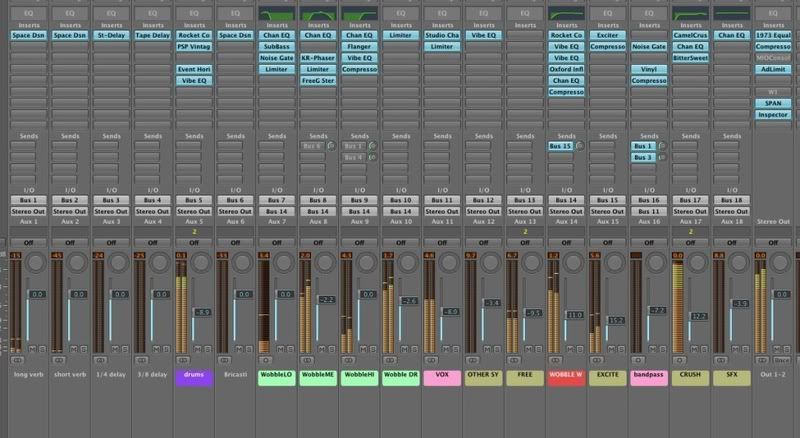
Task: Click the stereo format icon on VOX strip
Action: 431,360
